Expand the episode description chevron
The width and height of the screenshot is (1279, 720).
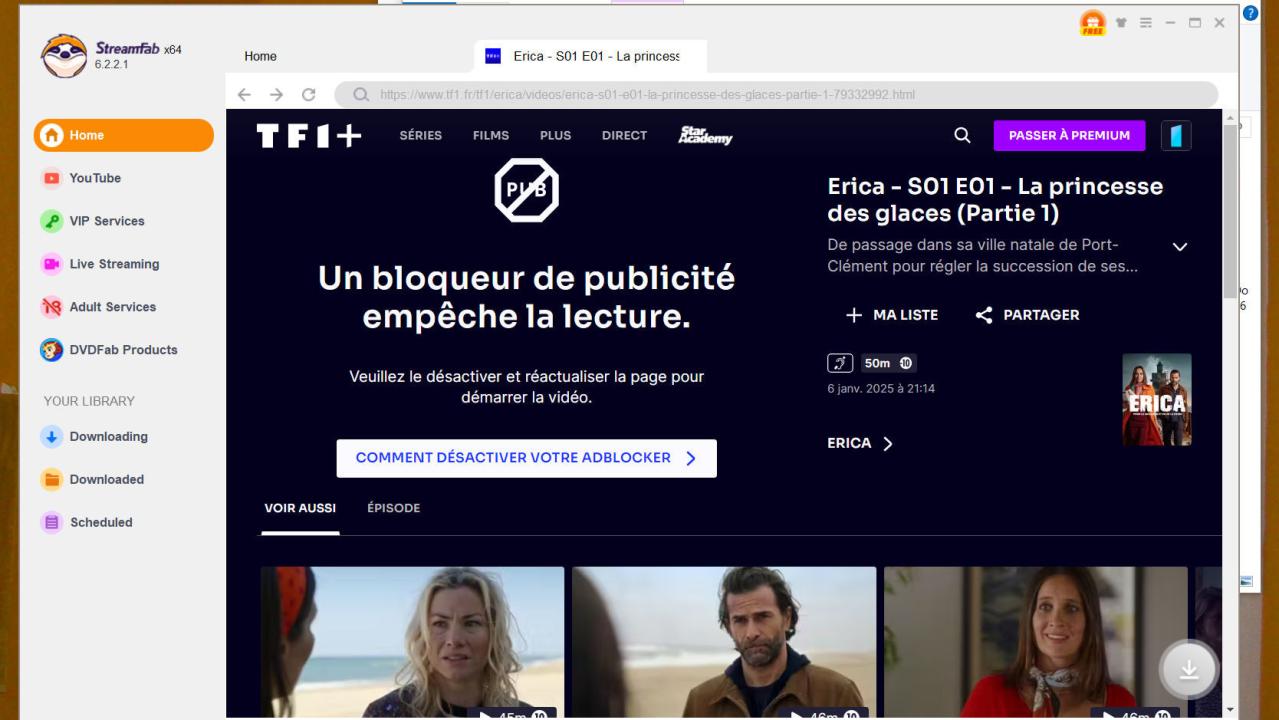coord(1180,246)
